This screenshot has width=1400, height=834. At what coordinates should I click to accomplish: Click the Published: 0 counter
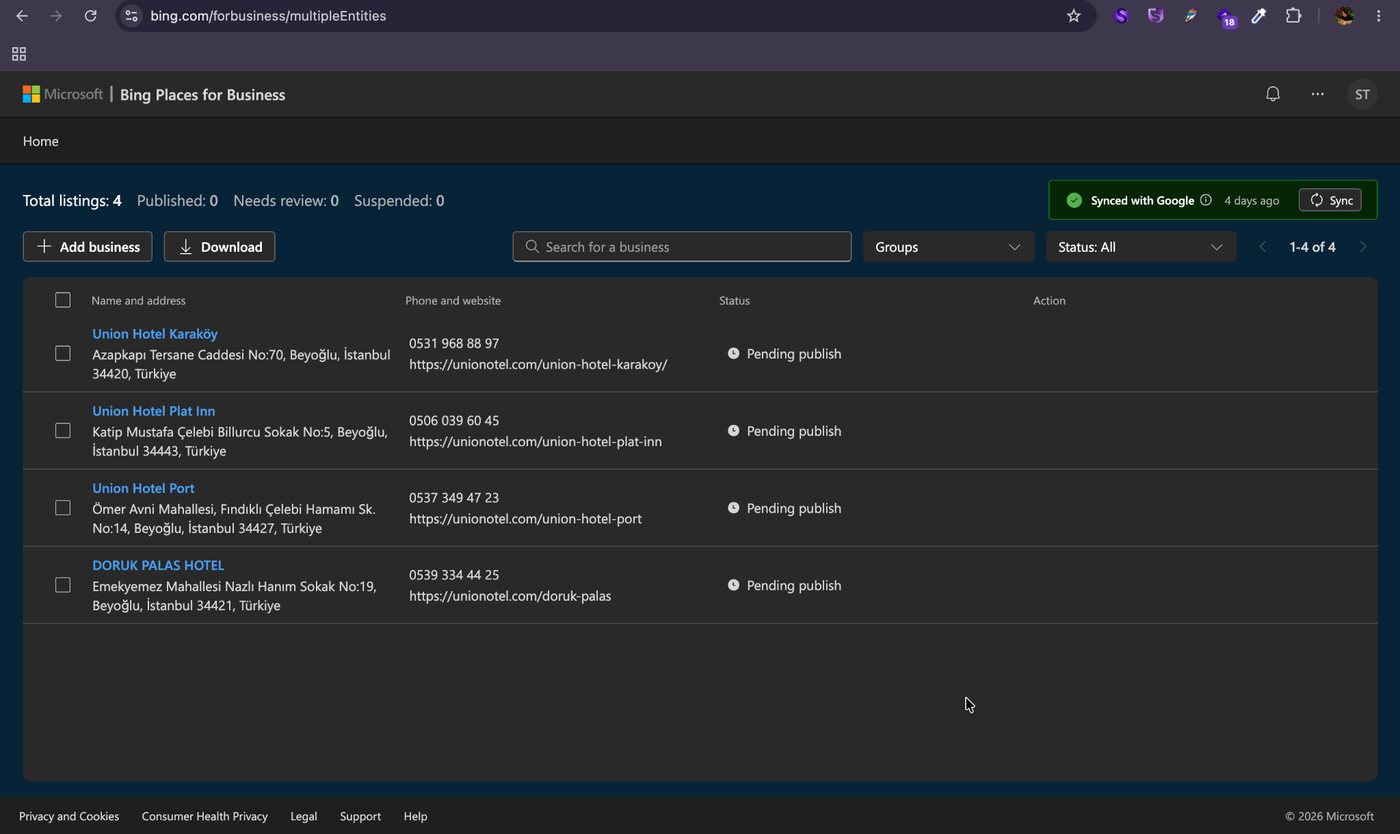click(x=177, y=201)
